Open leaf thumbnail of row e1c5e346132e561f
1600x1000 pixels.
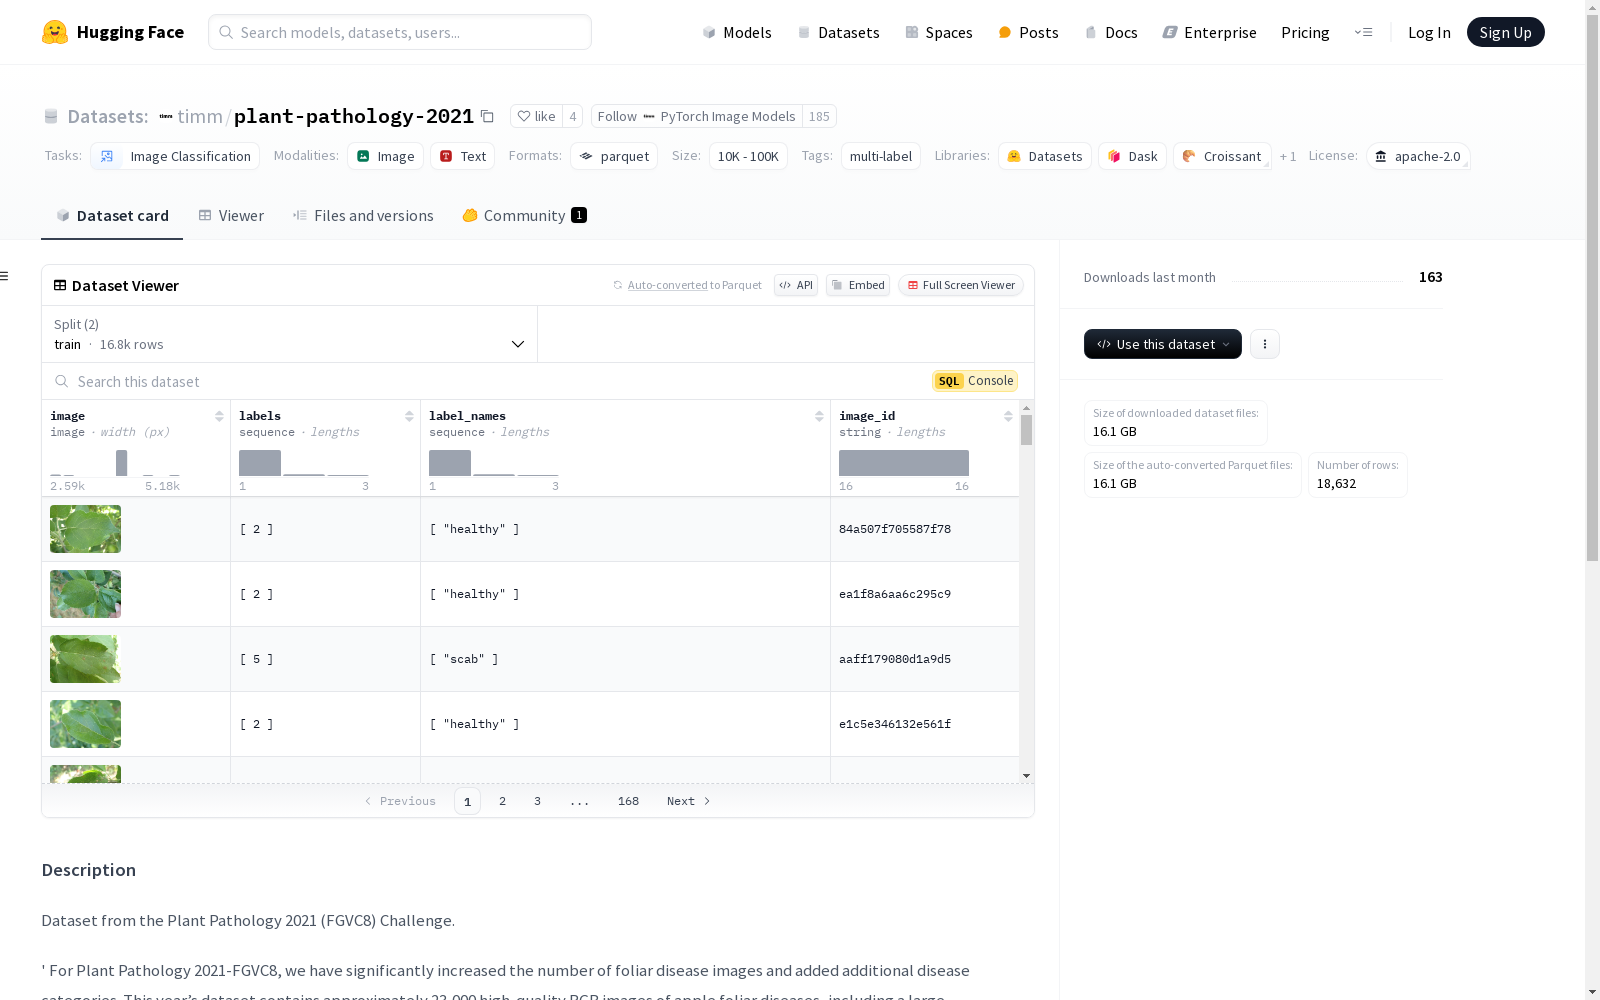click(x=85, y=724)
